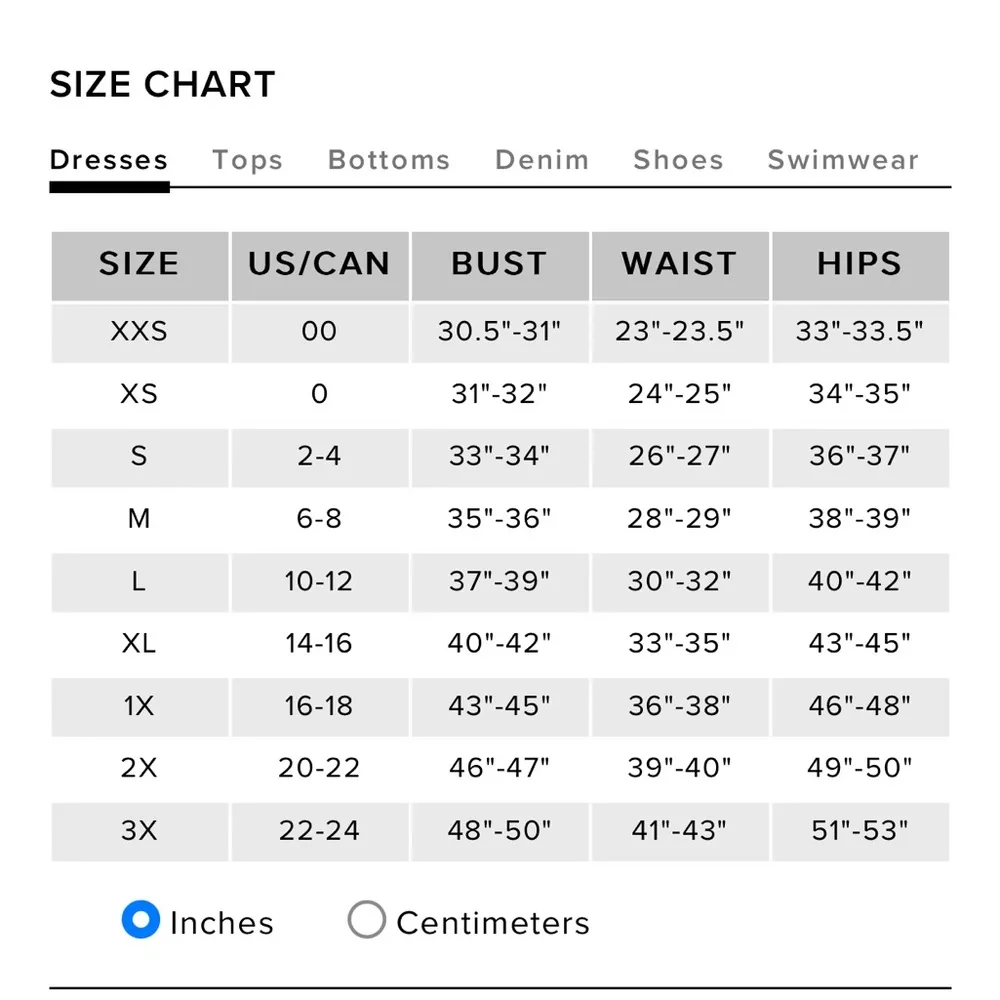
Task: Open the Shoes tab
Action: click(678, 161)
